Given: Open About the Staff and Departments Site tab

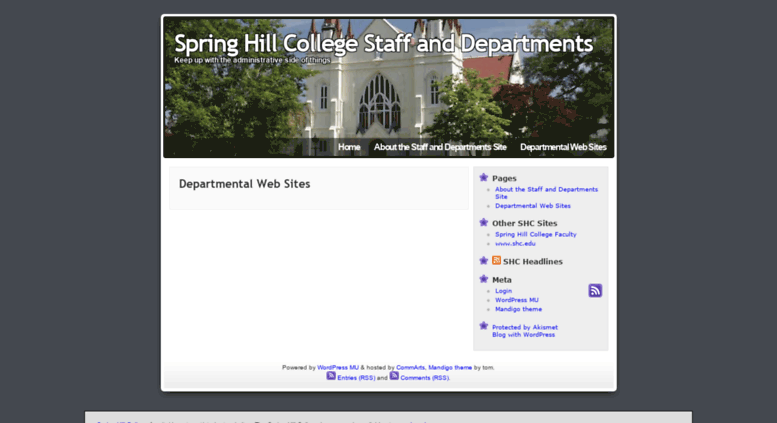Looking at the screenshot, I should (x=440, y=147).
